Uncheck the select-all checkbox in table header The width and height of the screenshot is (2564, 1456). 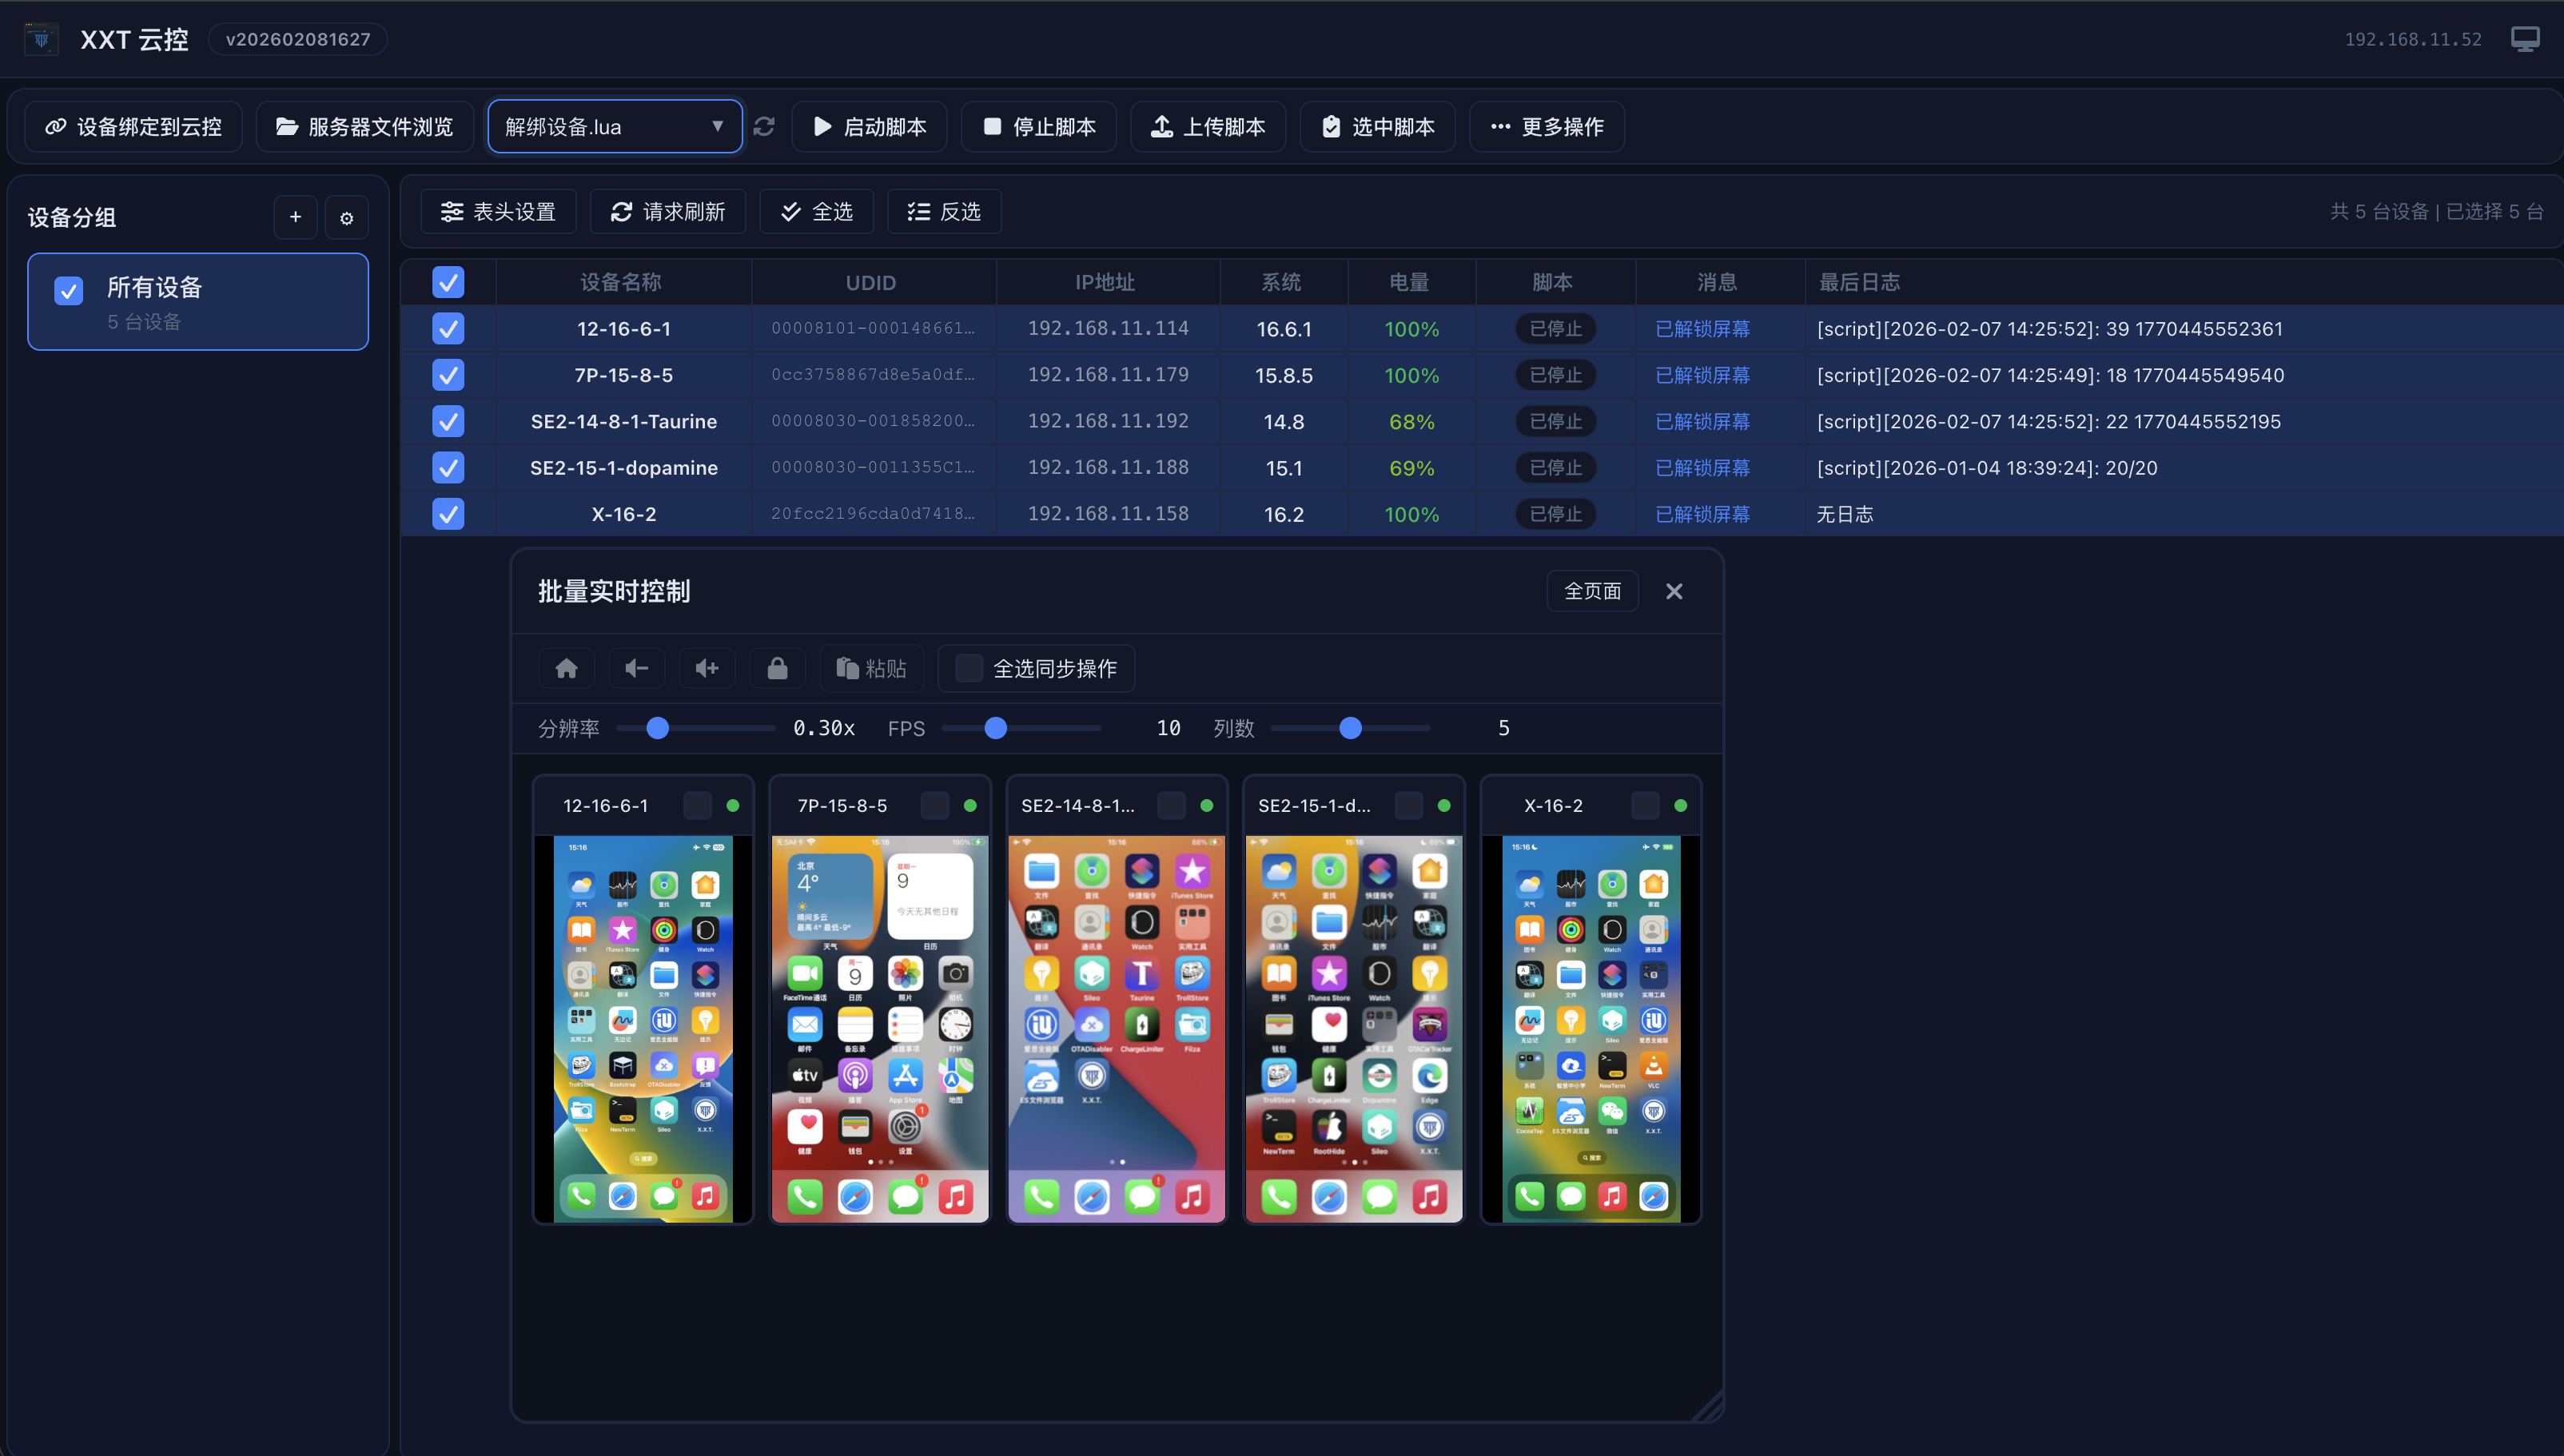[x=448, y=282]
